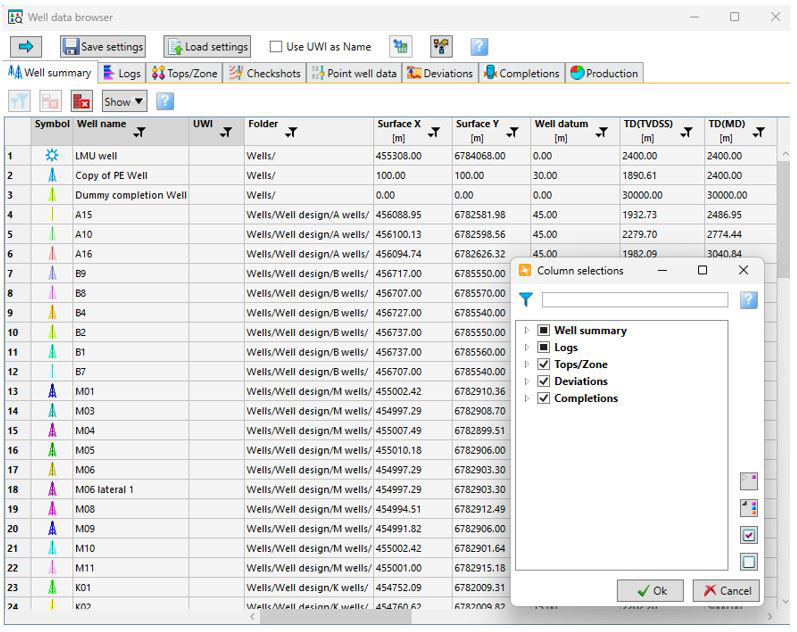Uncheck Deviations in Column selections
The width and height of the screenshot is (797, 632).
pyautogui.click(x=543, y=381)
